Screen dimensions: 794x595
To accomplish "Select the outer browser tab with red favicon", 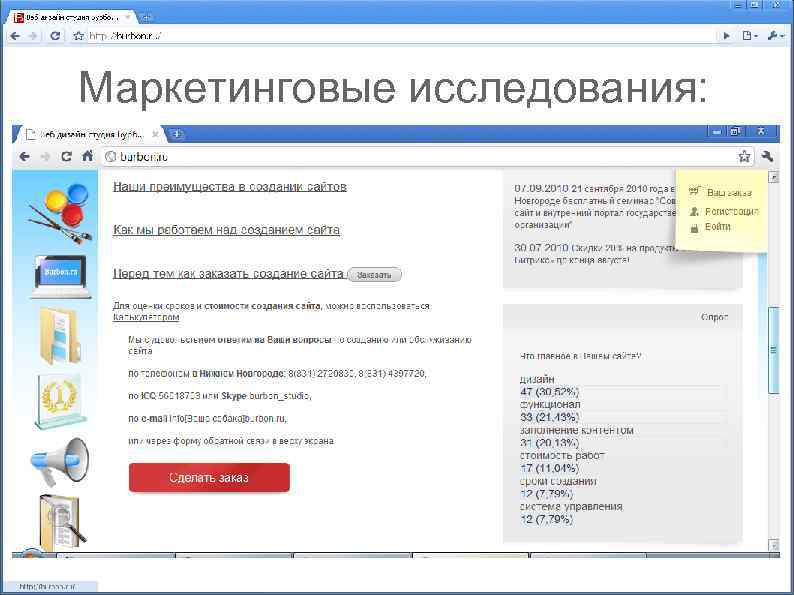I will pos(71,17).
